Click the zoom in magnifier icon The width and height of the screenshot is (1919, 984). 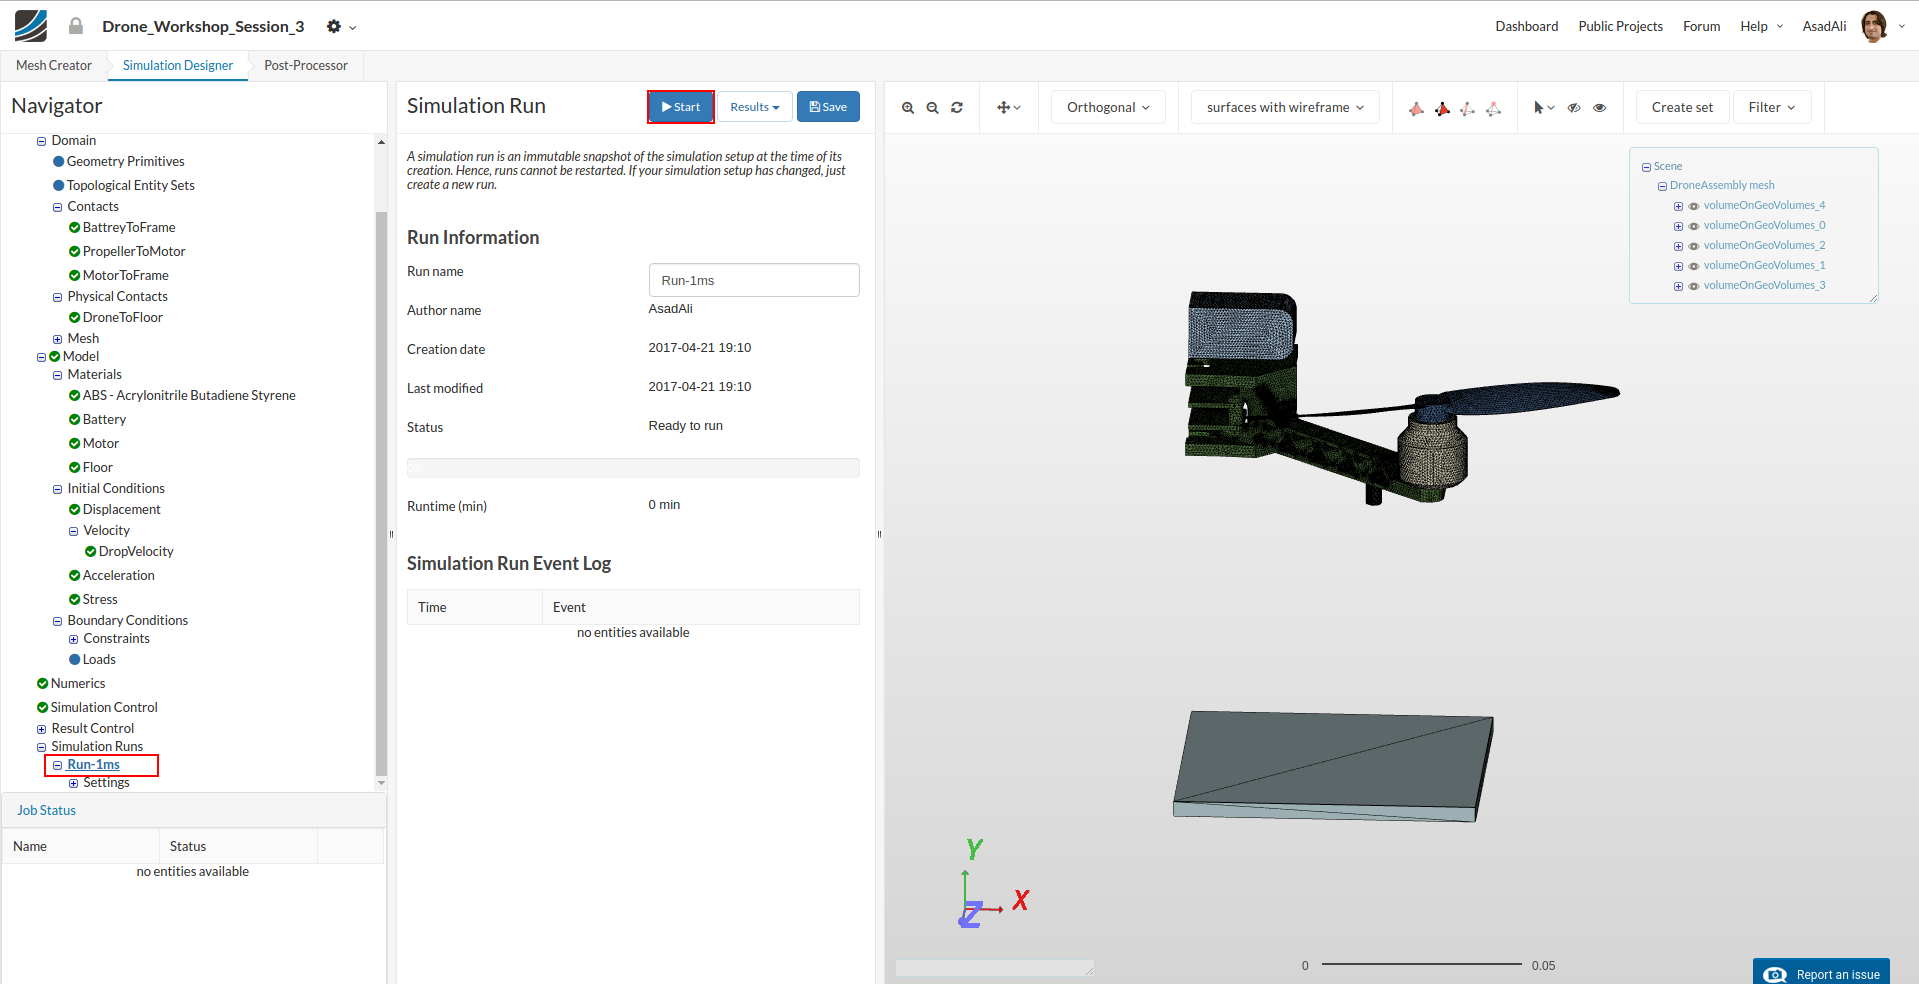[908, 108]
